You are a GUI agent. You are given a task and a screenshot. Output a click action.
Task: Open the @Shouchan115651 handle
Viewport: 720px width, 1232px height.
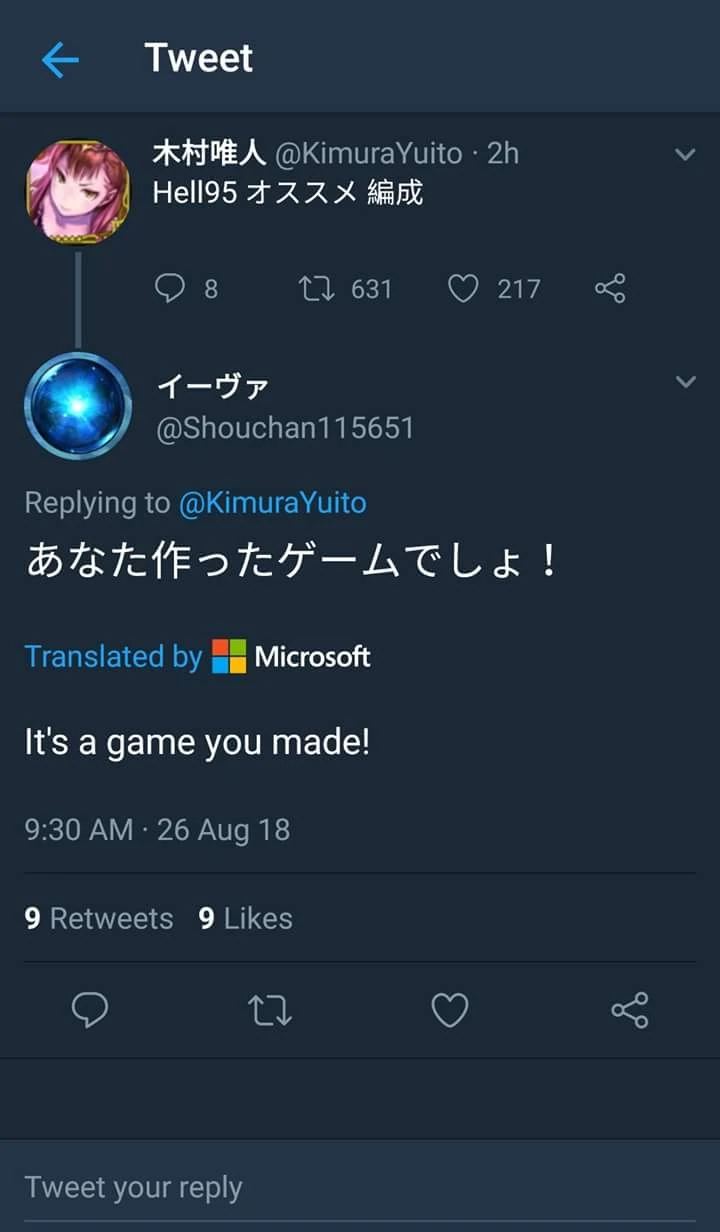(285, 428)
